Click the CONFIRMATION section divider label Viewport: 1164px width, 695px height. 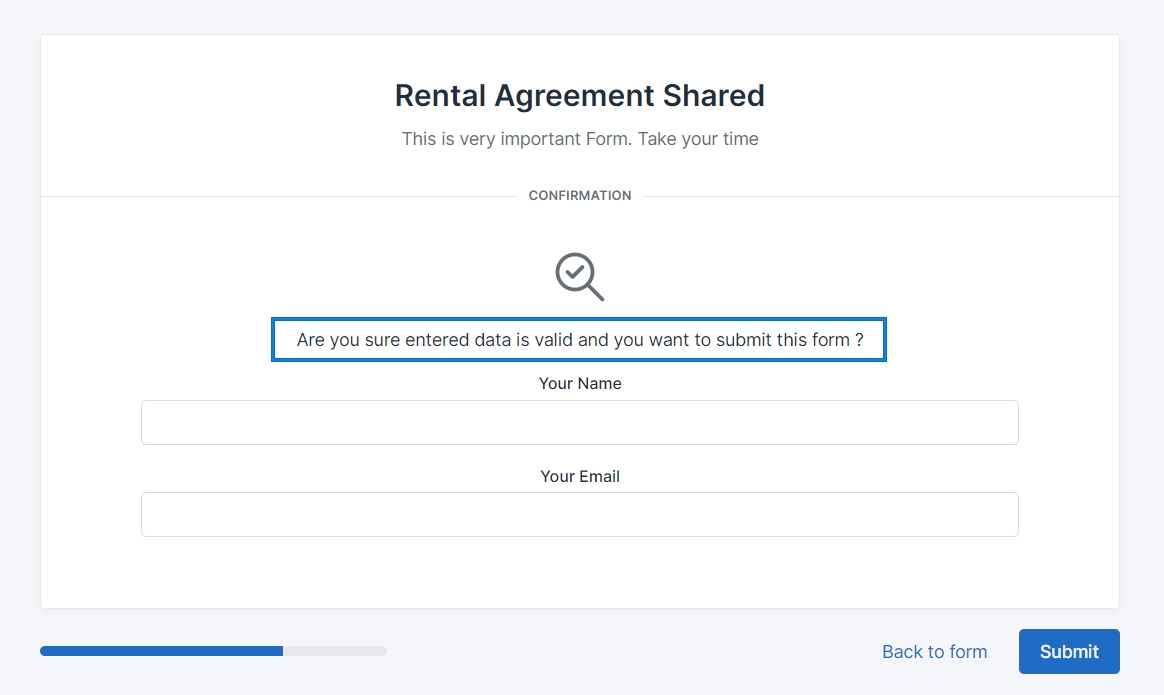pos(579,196)
